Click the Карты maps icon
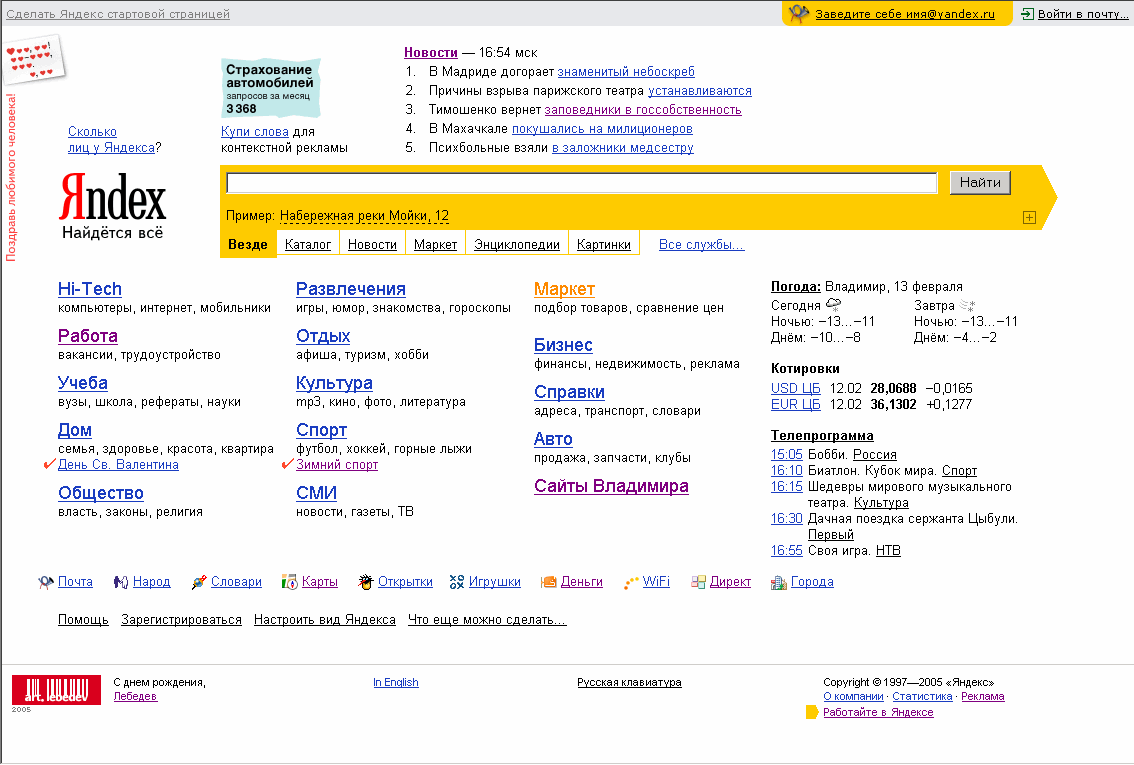The image size is (1134, 765). pos(289,582)
